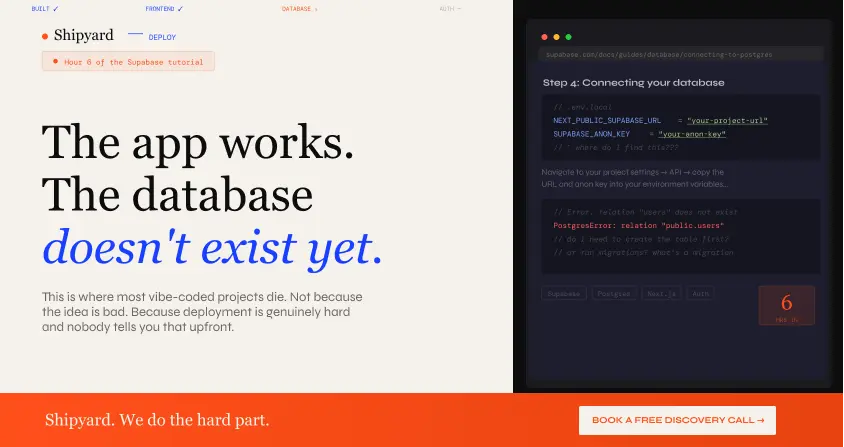844x447 pixels.
Task: Click the '6 hrs in' counter box
Action: tap(786, 305)
